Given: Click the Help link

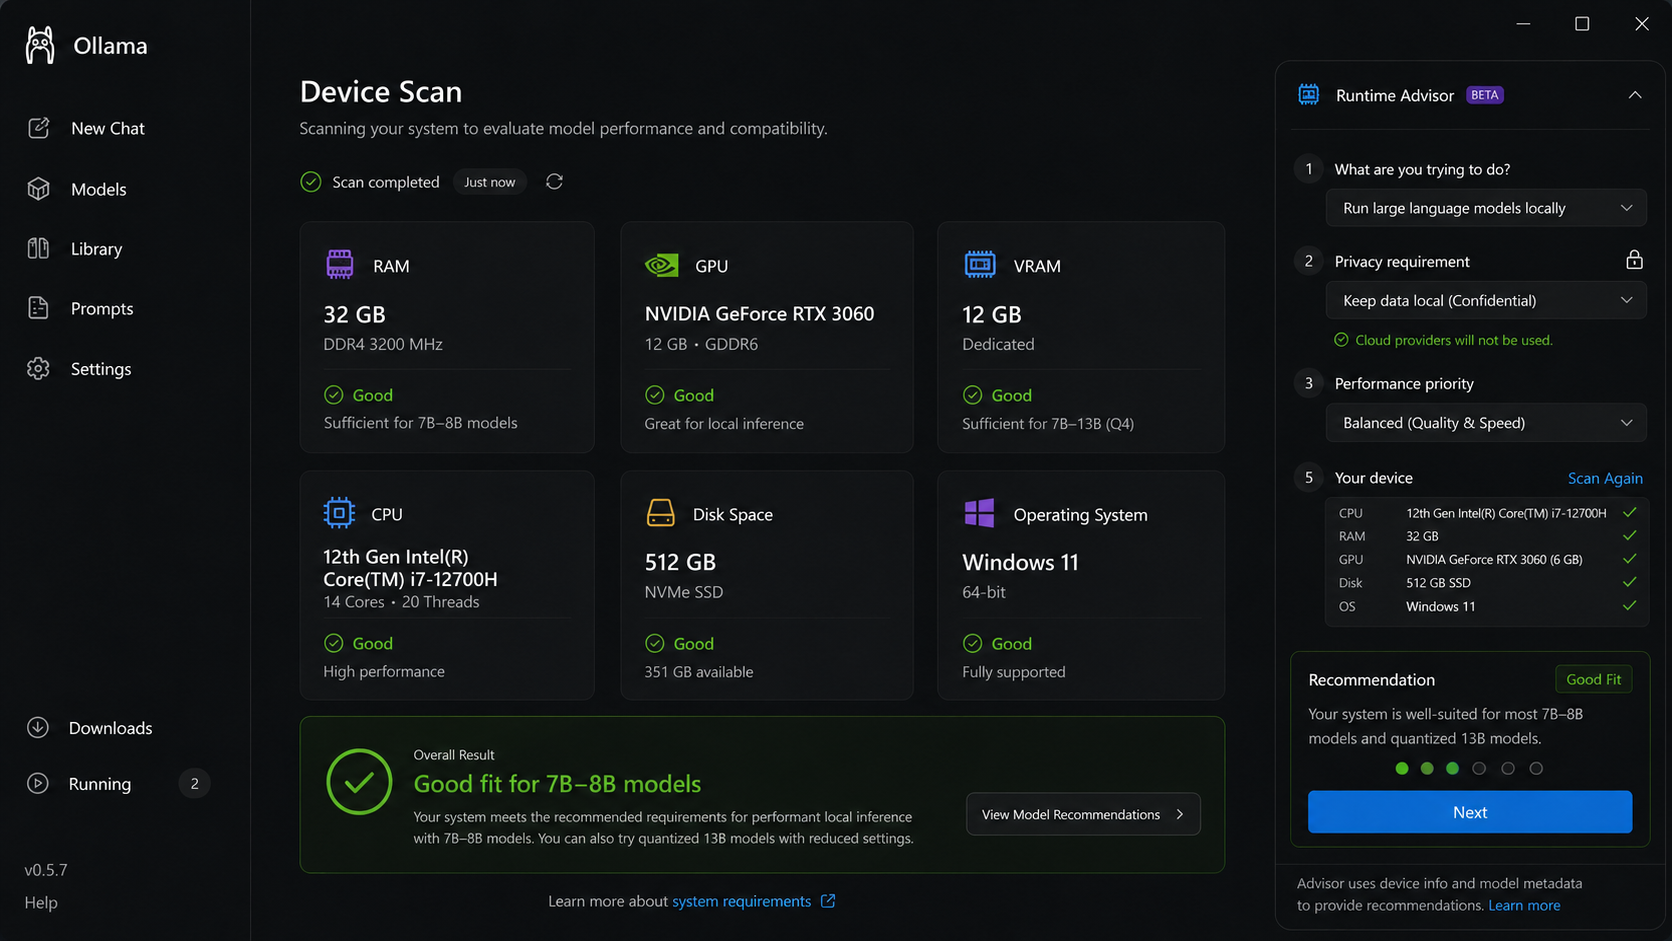Looking at the screenshot, I should coord(41,902).
